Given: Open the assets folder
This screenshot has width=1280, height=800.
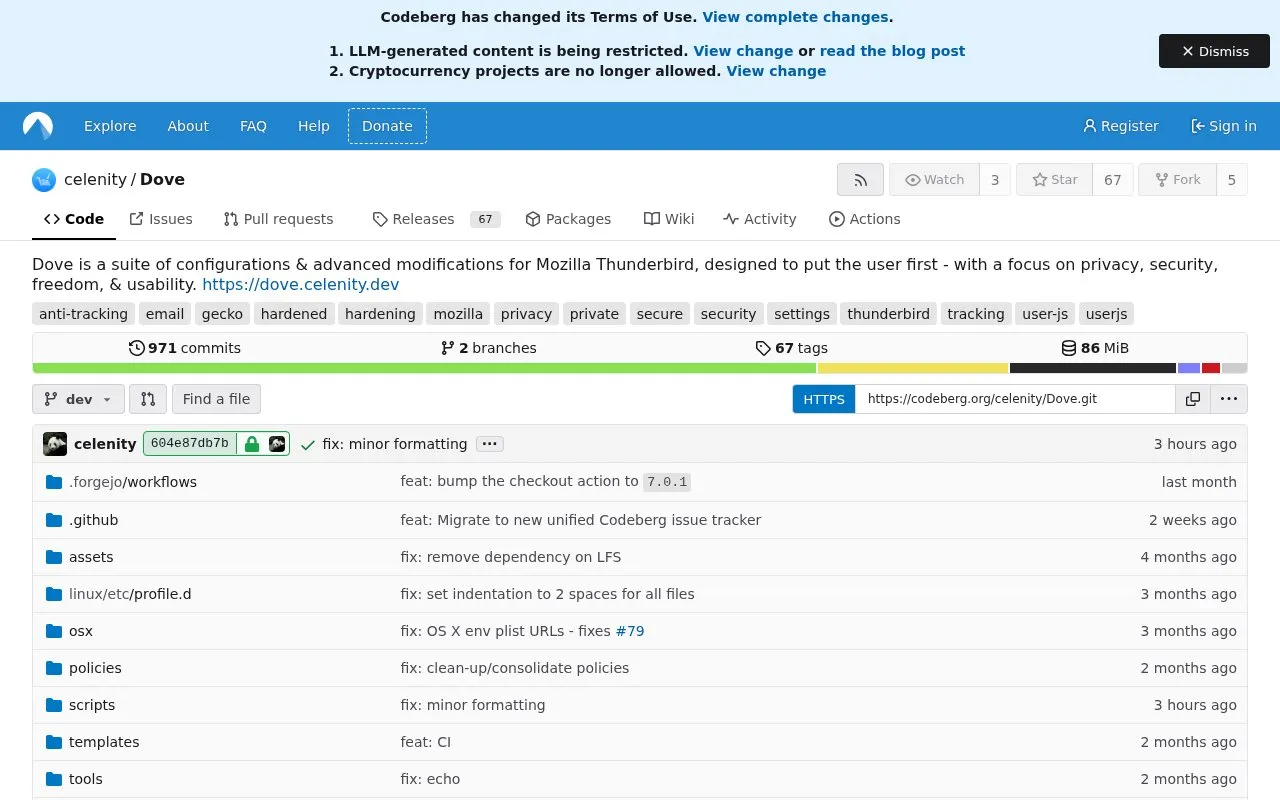Looking at the screenshot, I should 91,557.
